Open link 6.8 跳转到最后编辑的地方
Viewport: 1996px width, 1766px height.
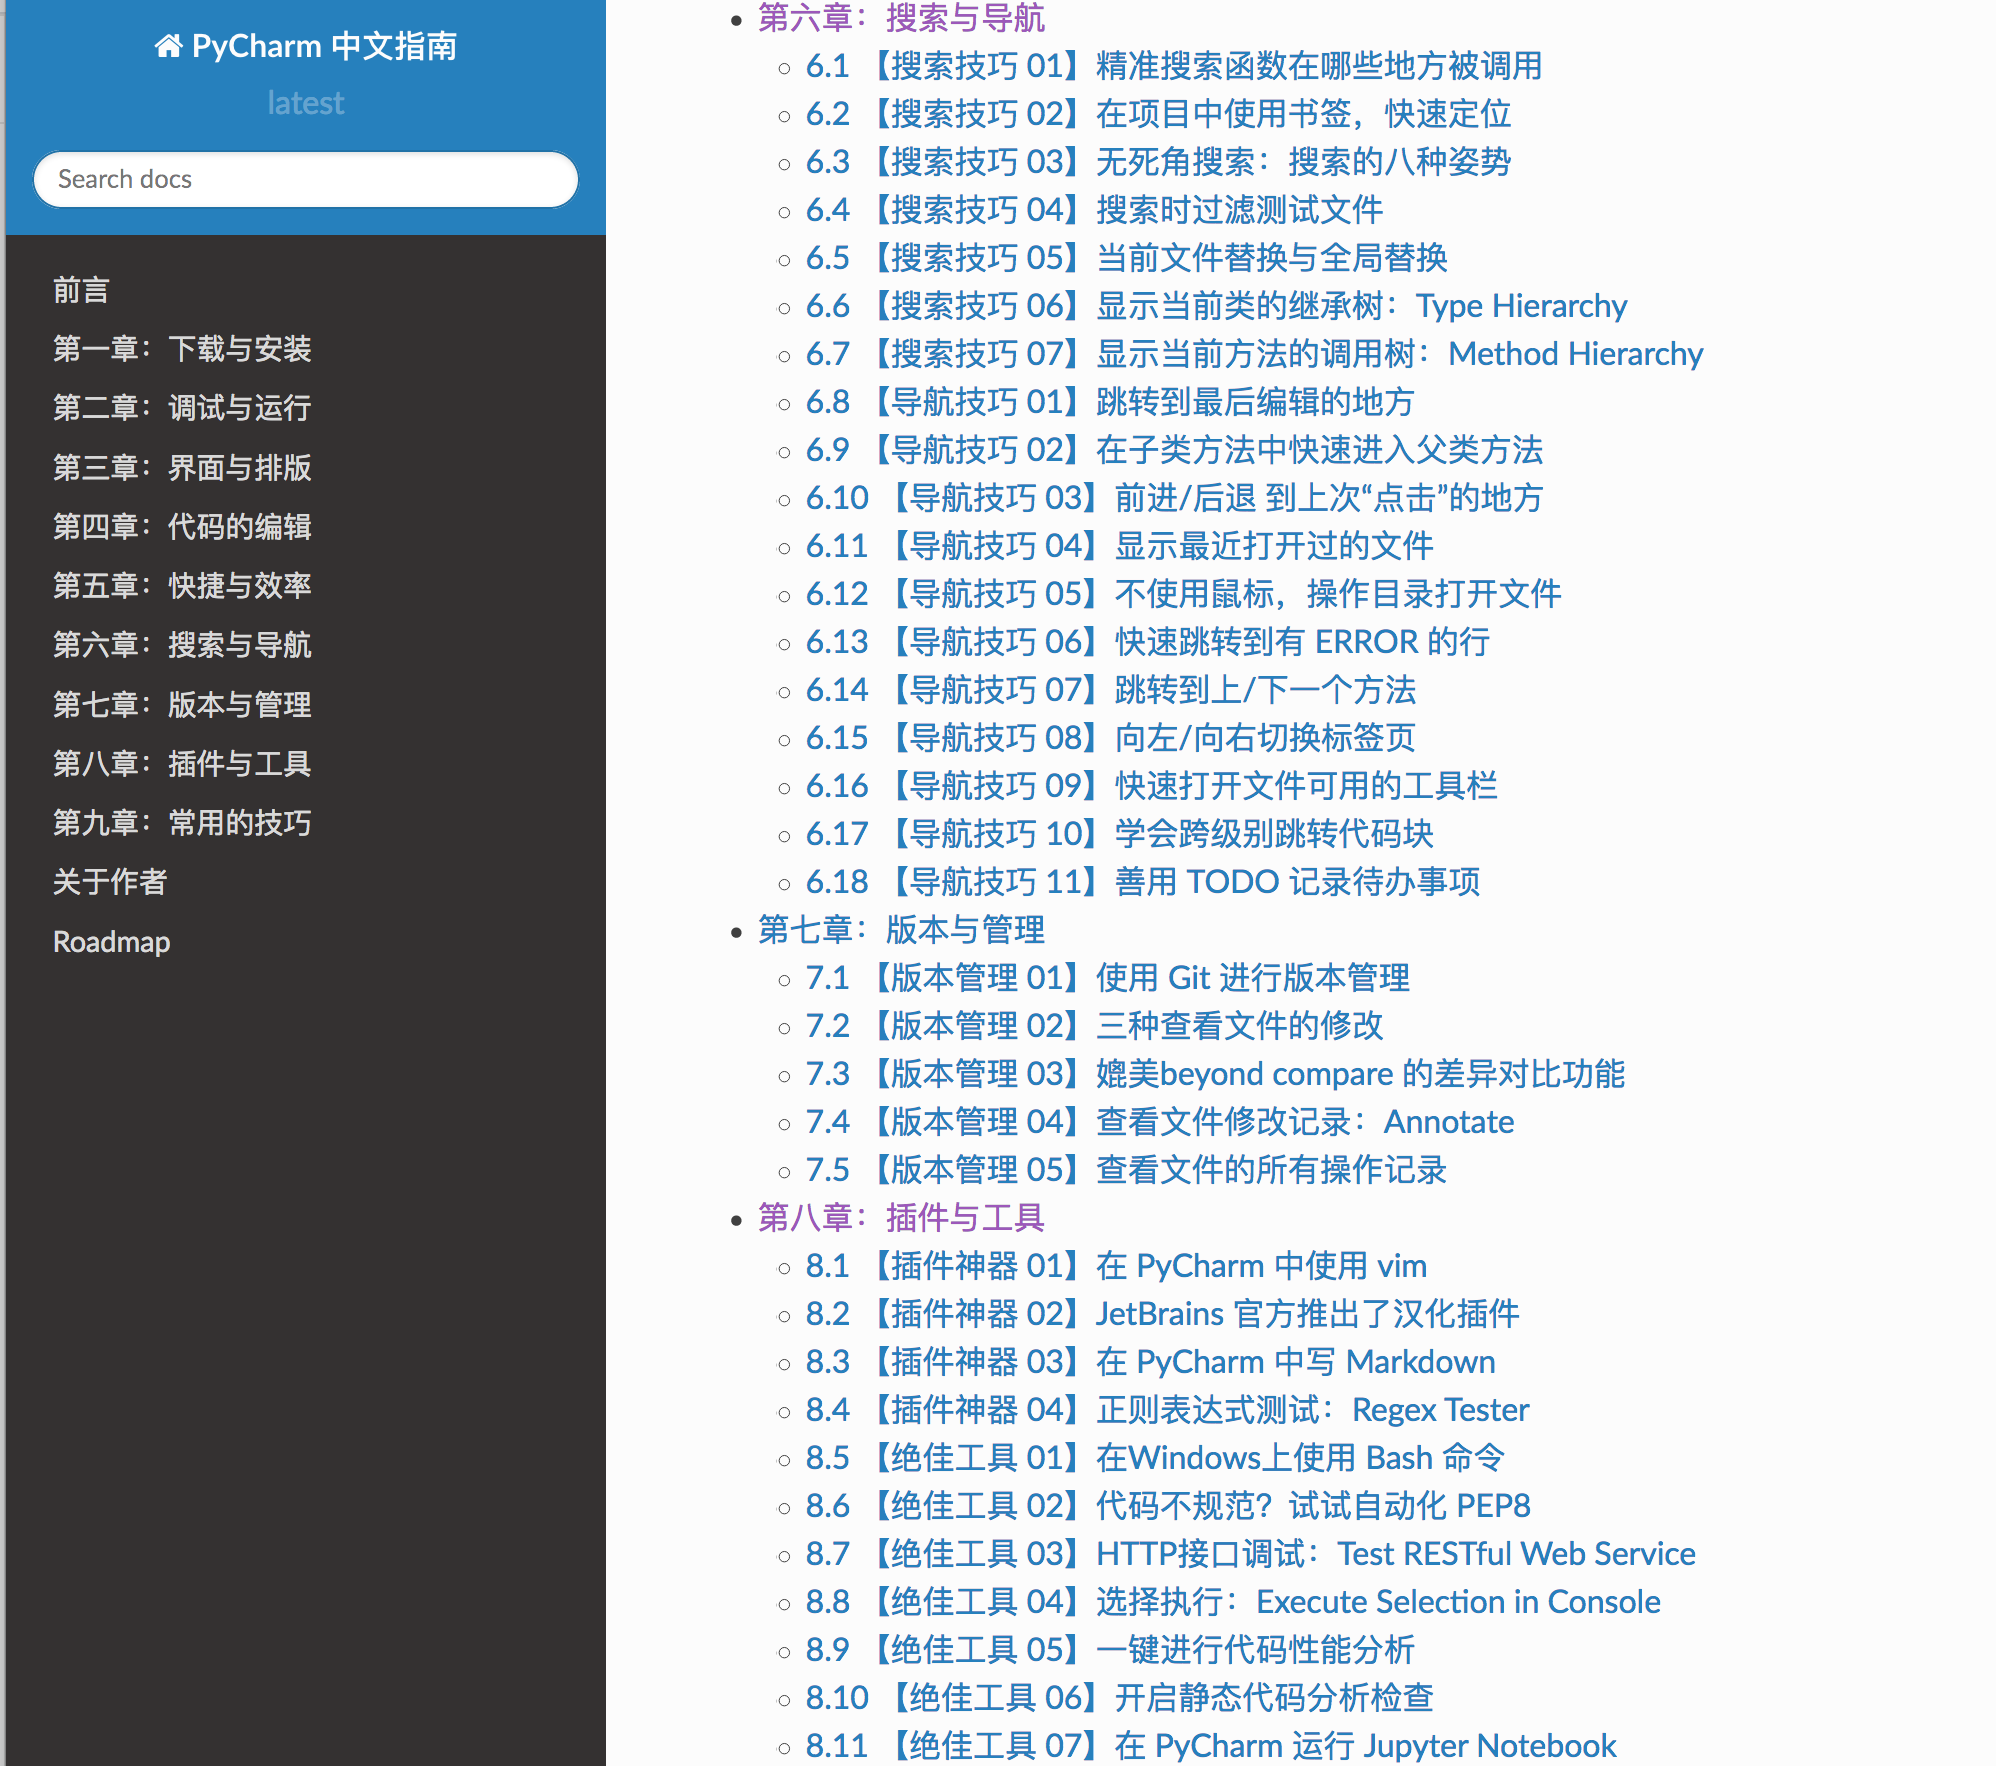[x=1111, y=402]
